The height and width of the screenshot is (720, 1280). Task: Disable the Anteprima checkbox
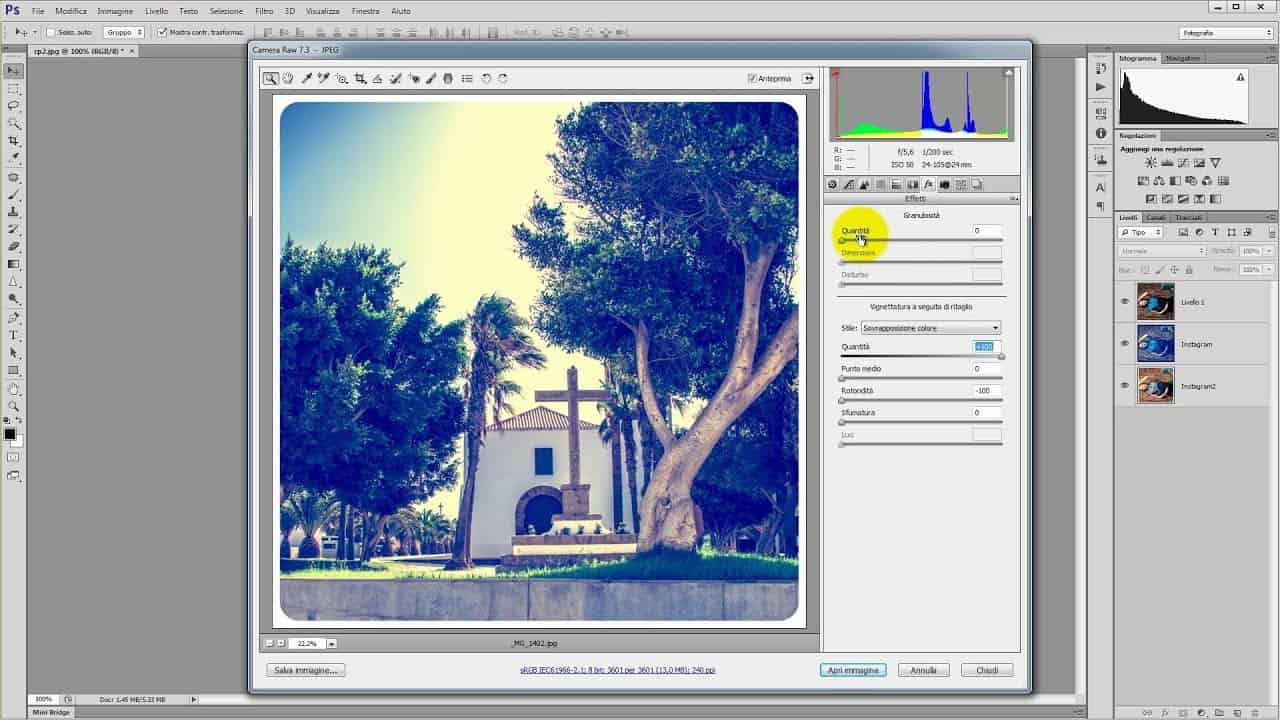click(x=750, y=78)
